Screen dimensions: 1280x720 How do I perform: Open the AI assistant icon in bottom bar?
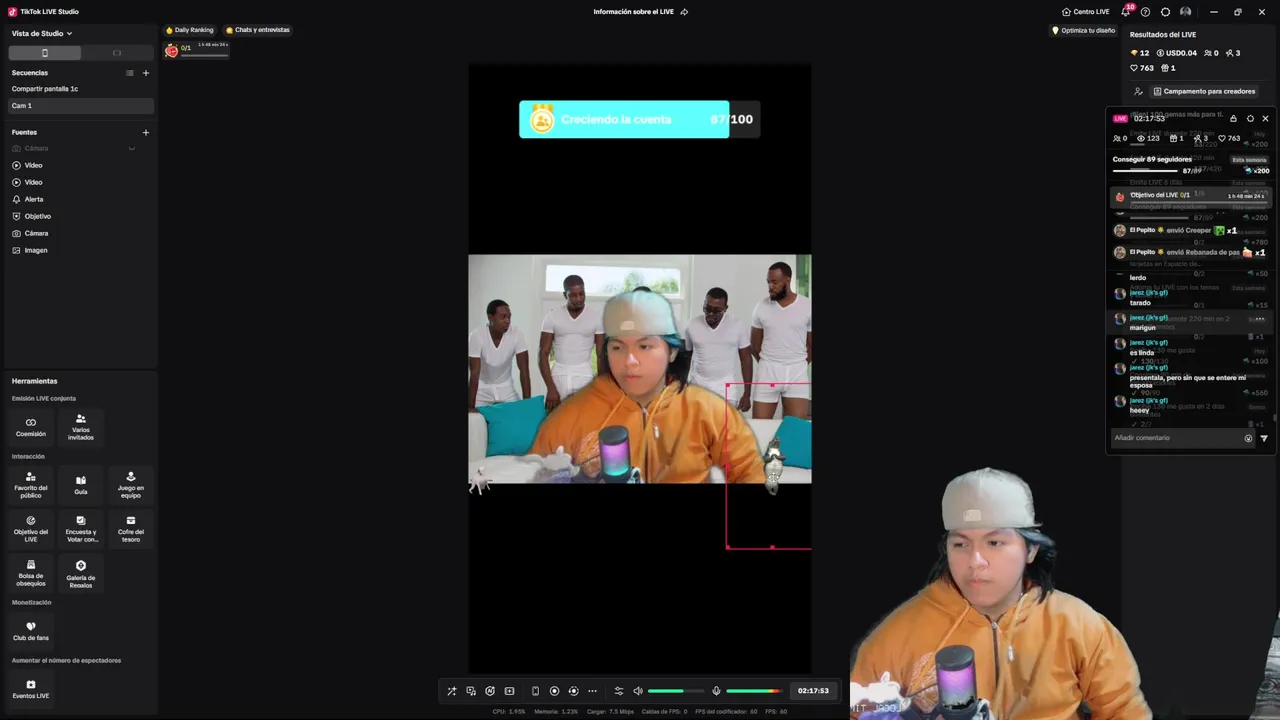490,691
